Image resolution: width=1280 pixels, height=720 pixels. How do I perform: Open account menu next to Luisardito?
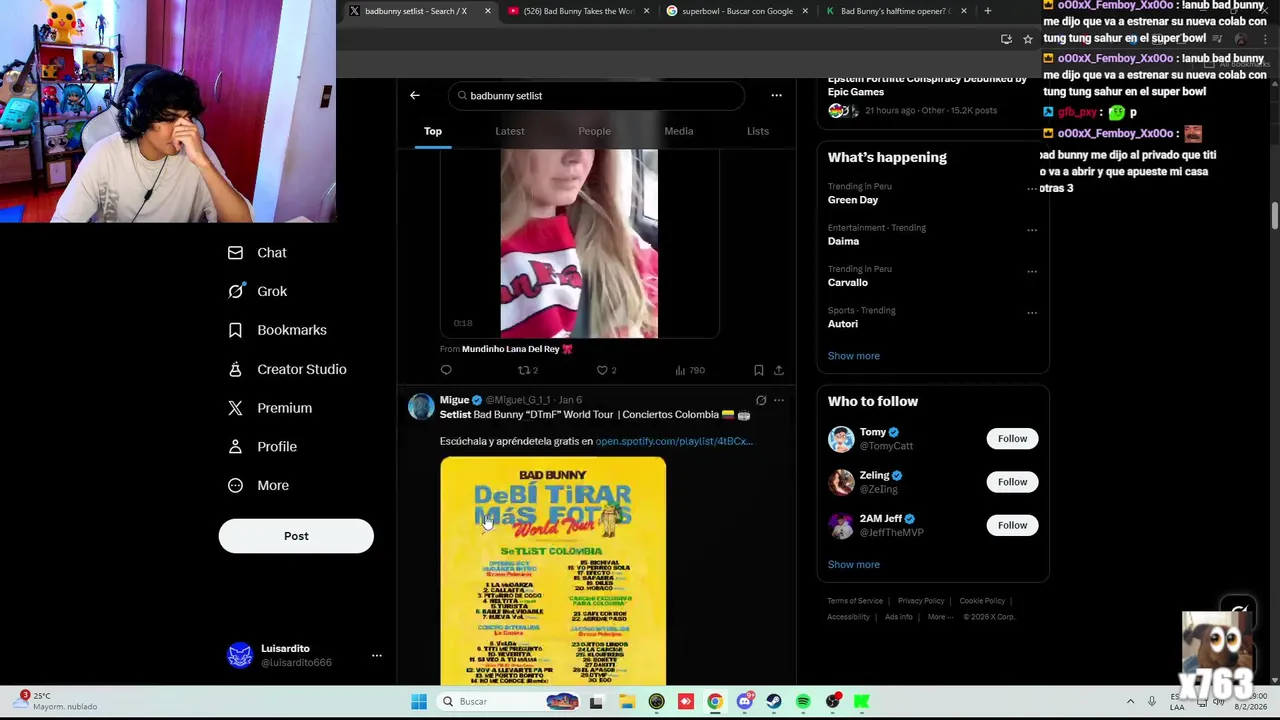point(377,656)
